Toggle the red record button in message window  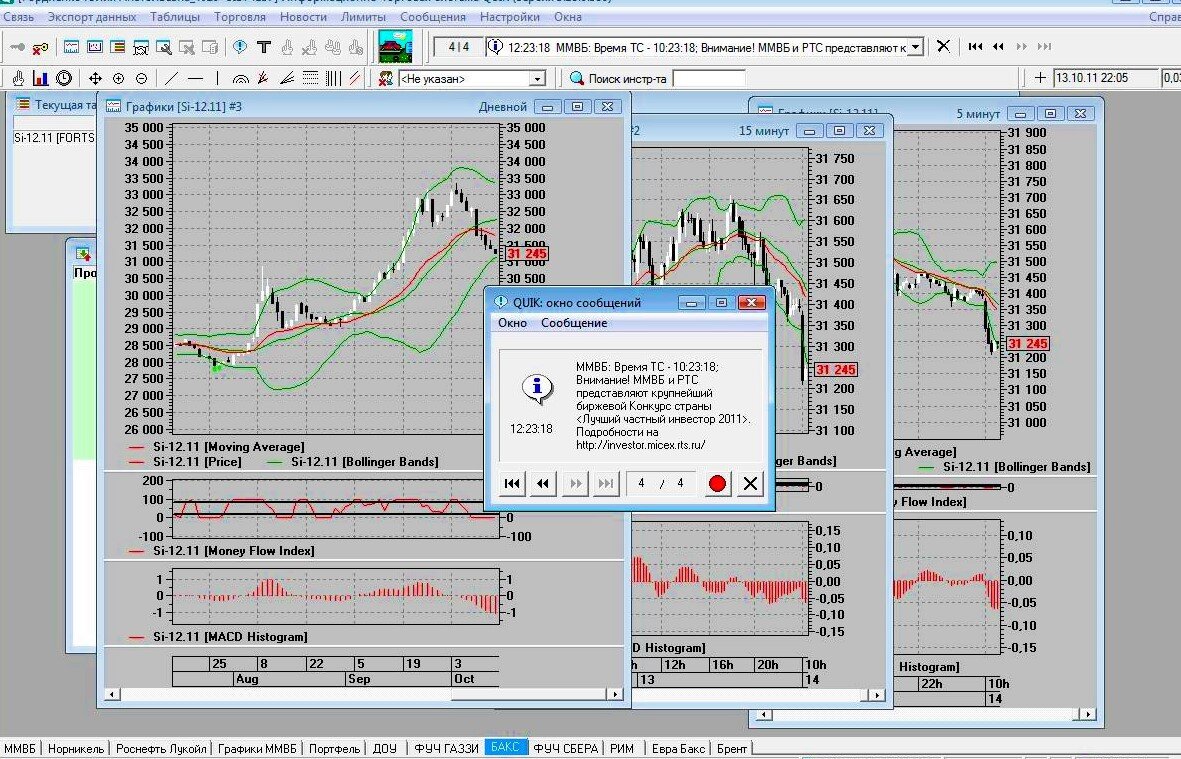pos(717,483)
